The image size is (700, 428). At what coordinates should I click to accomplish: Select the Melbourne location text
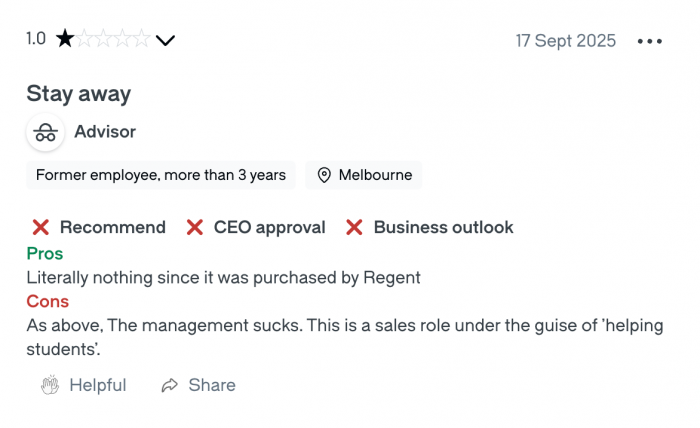[x=375, y=175]
